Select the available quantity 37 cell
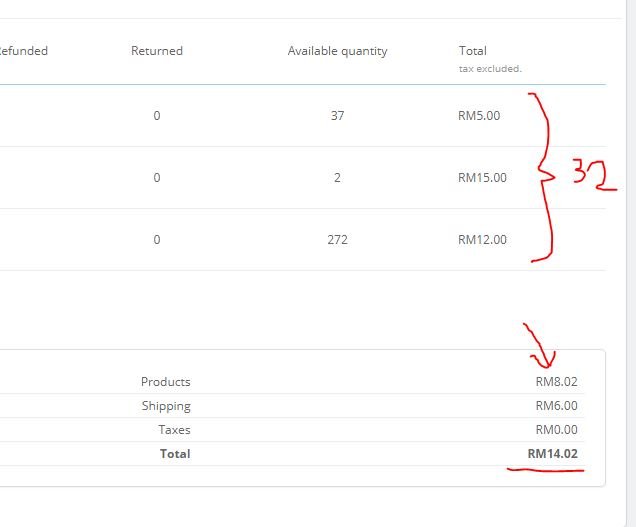The width and height of the screenshot is (636, 527). point(337,116)
